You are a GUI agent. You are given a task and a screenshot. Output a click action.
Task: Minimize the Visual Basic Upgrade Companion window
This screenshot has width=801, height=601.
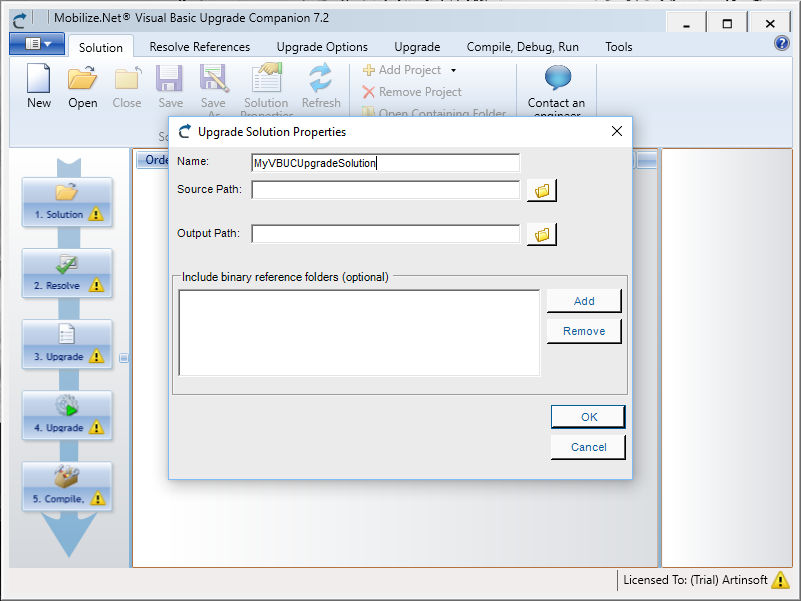(x=687, y=24)
